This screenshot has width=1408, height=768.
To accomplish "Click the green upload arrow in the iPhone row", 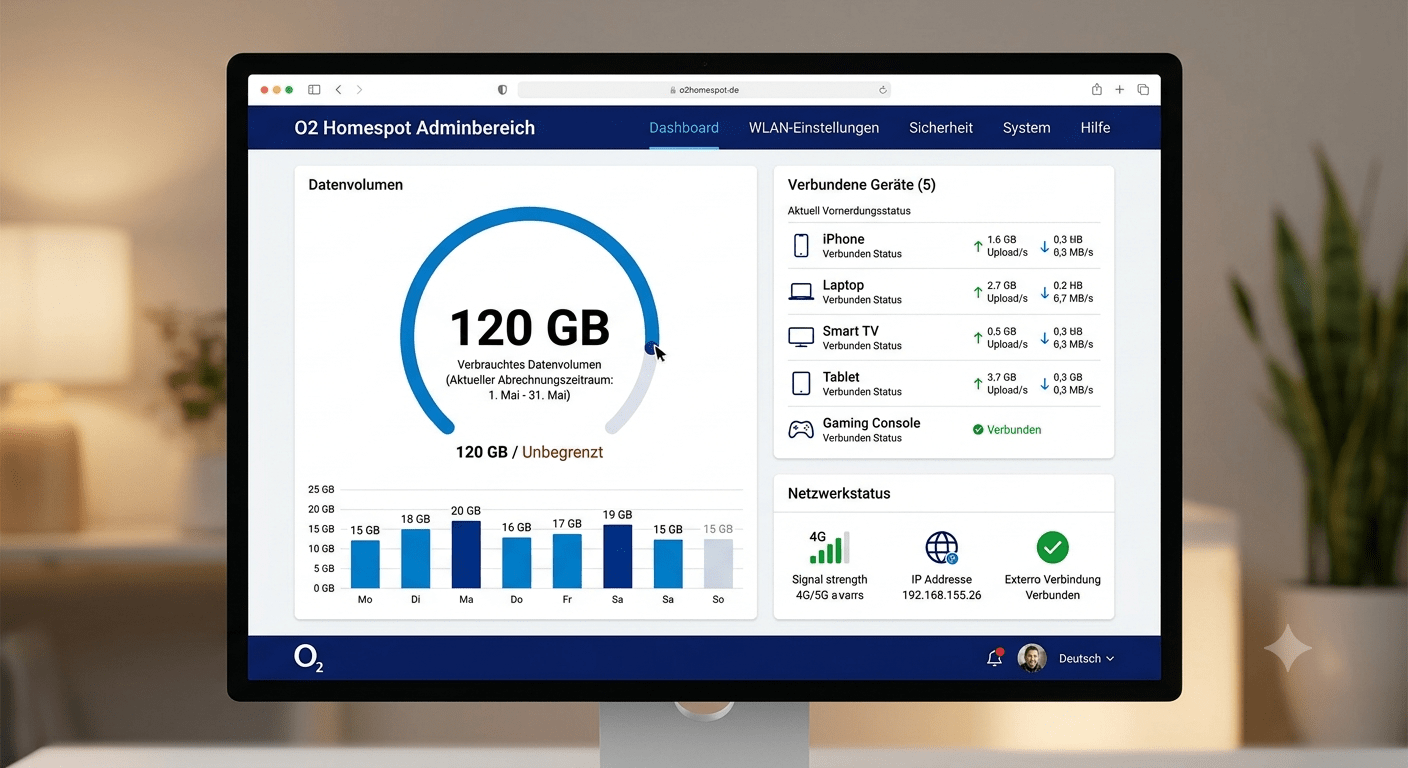I will (978, 246).
